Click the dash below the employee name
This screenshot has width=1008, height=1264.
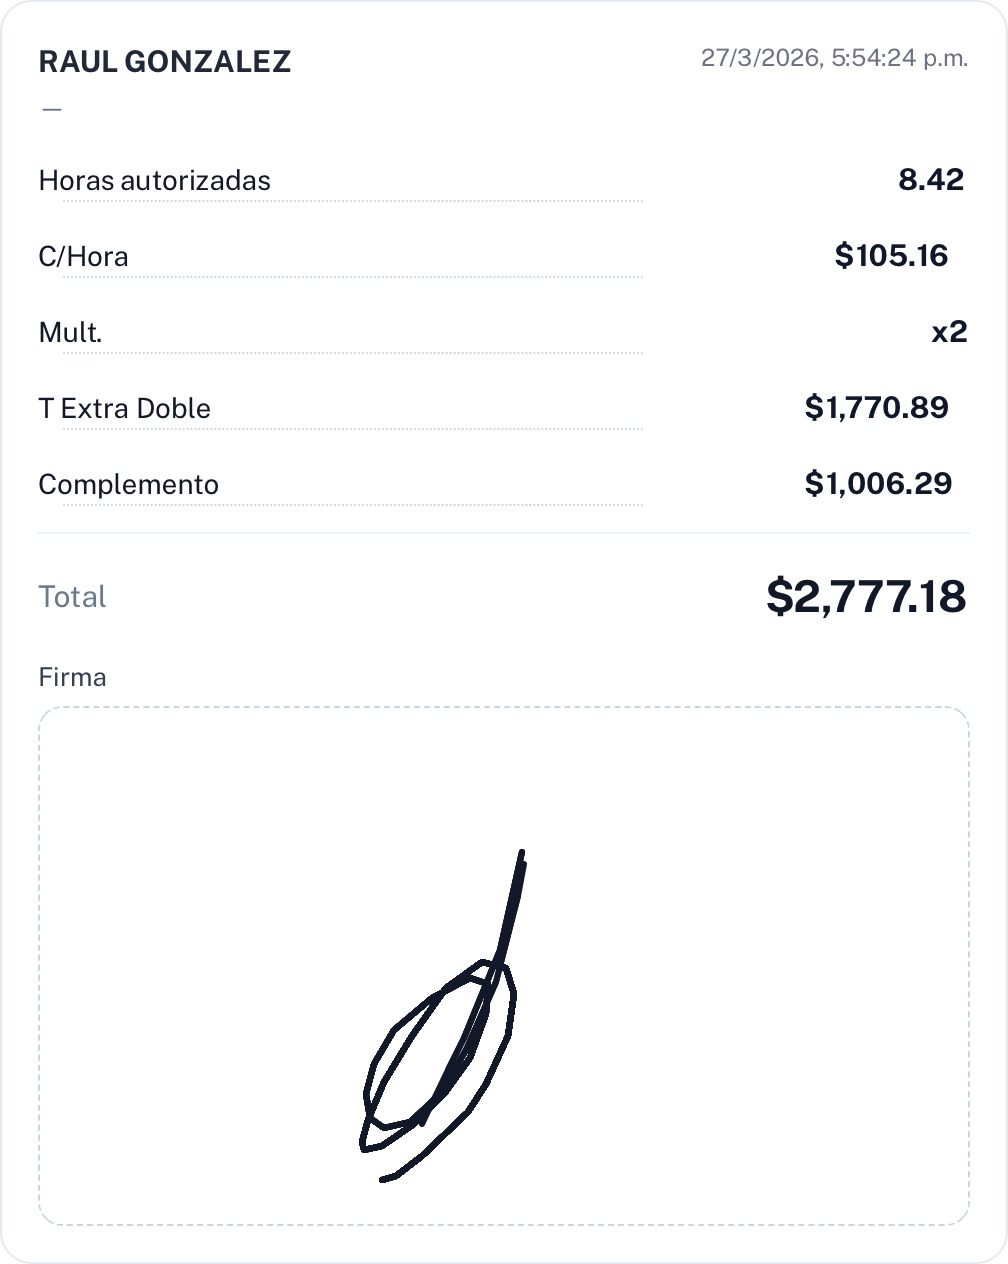pos(52,109)
